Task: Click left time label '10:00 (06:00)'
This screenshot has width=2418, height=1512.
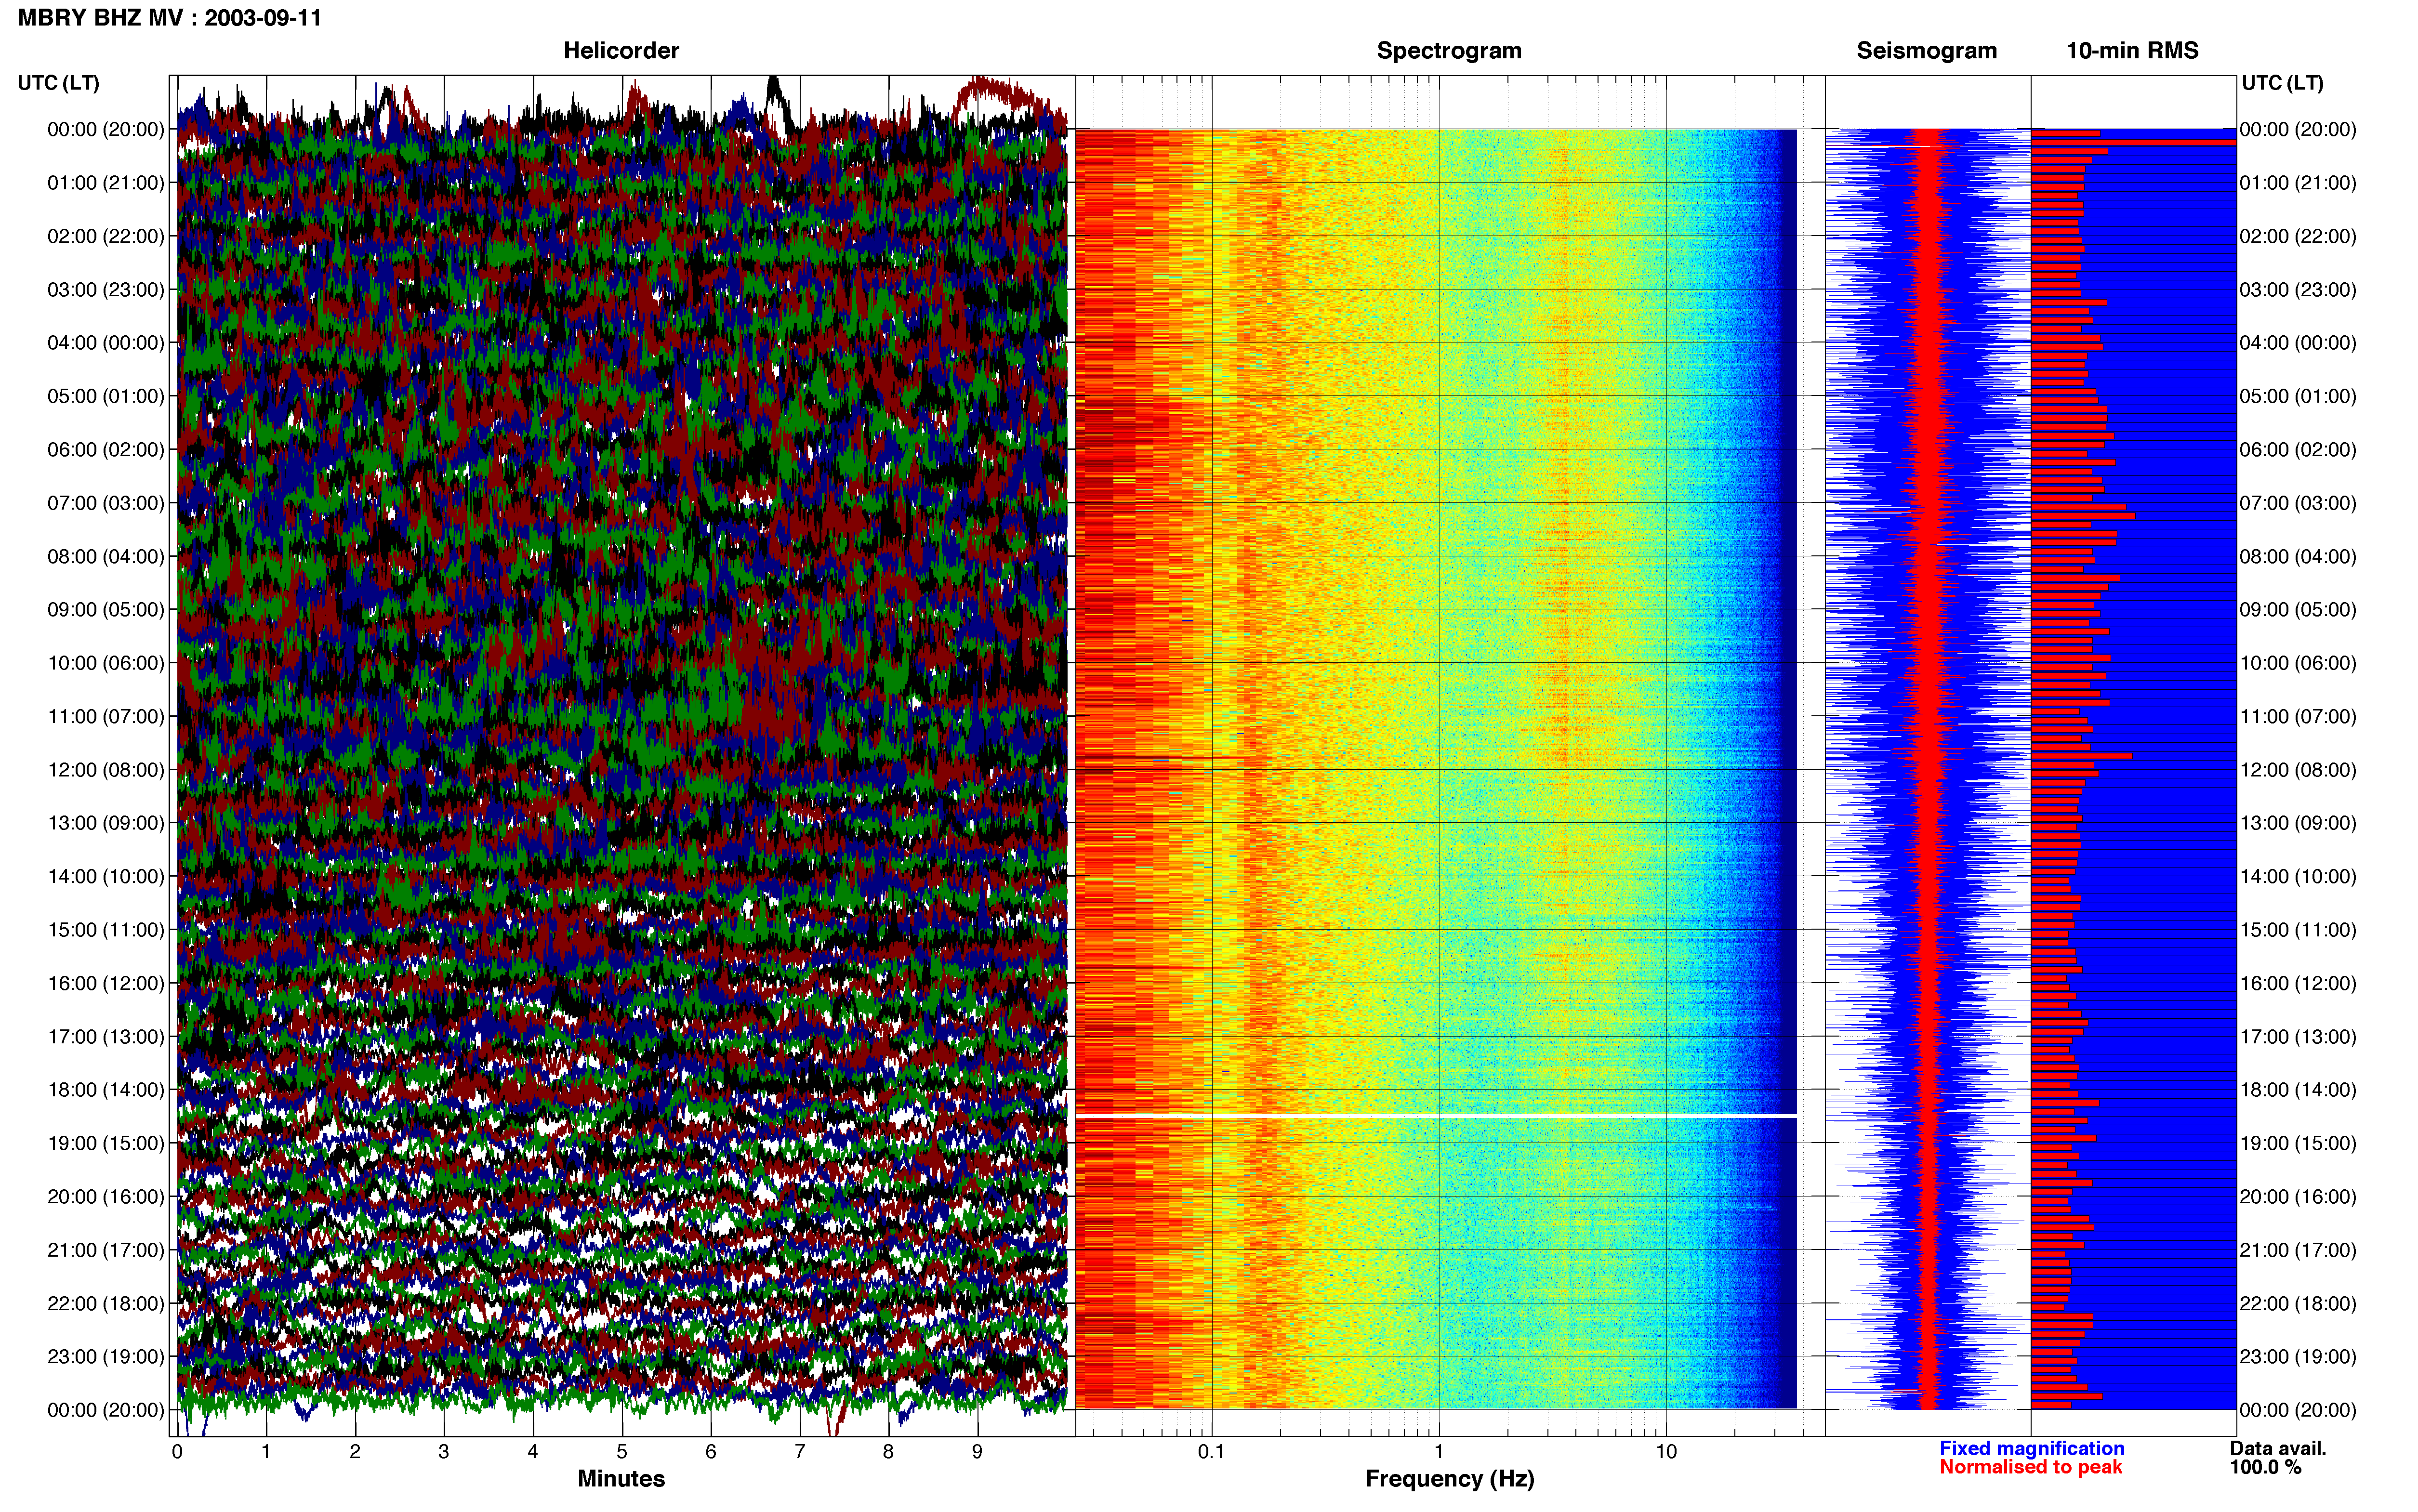Action: click(106, 663)
